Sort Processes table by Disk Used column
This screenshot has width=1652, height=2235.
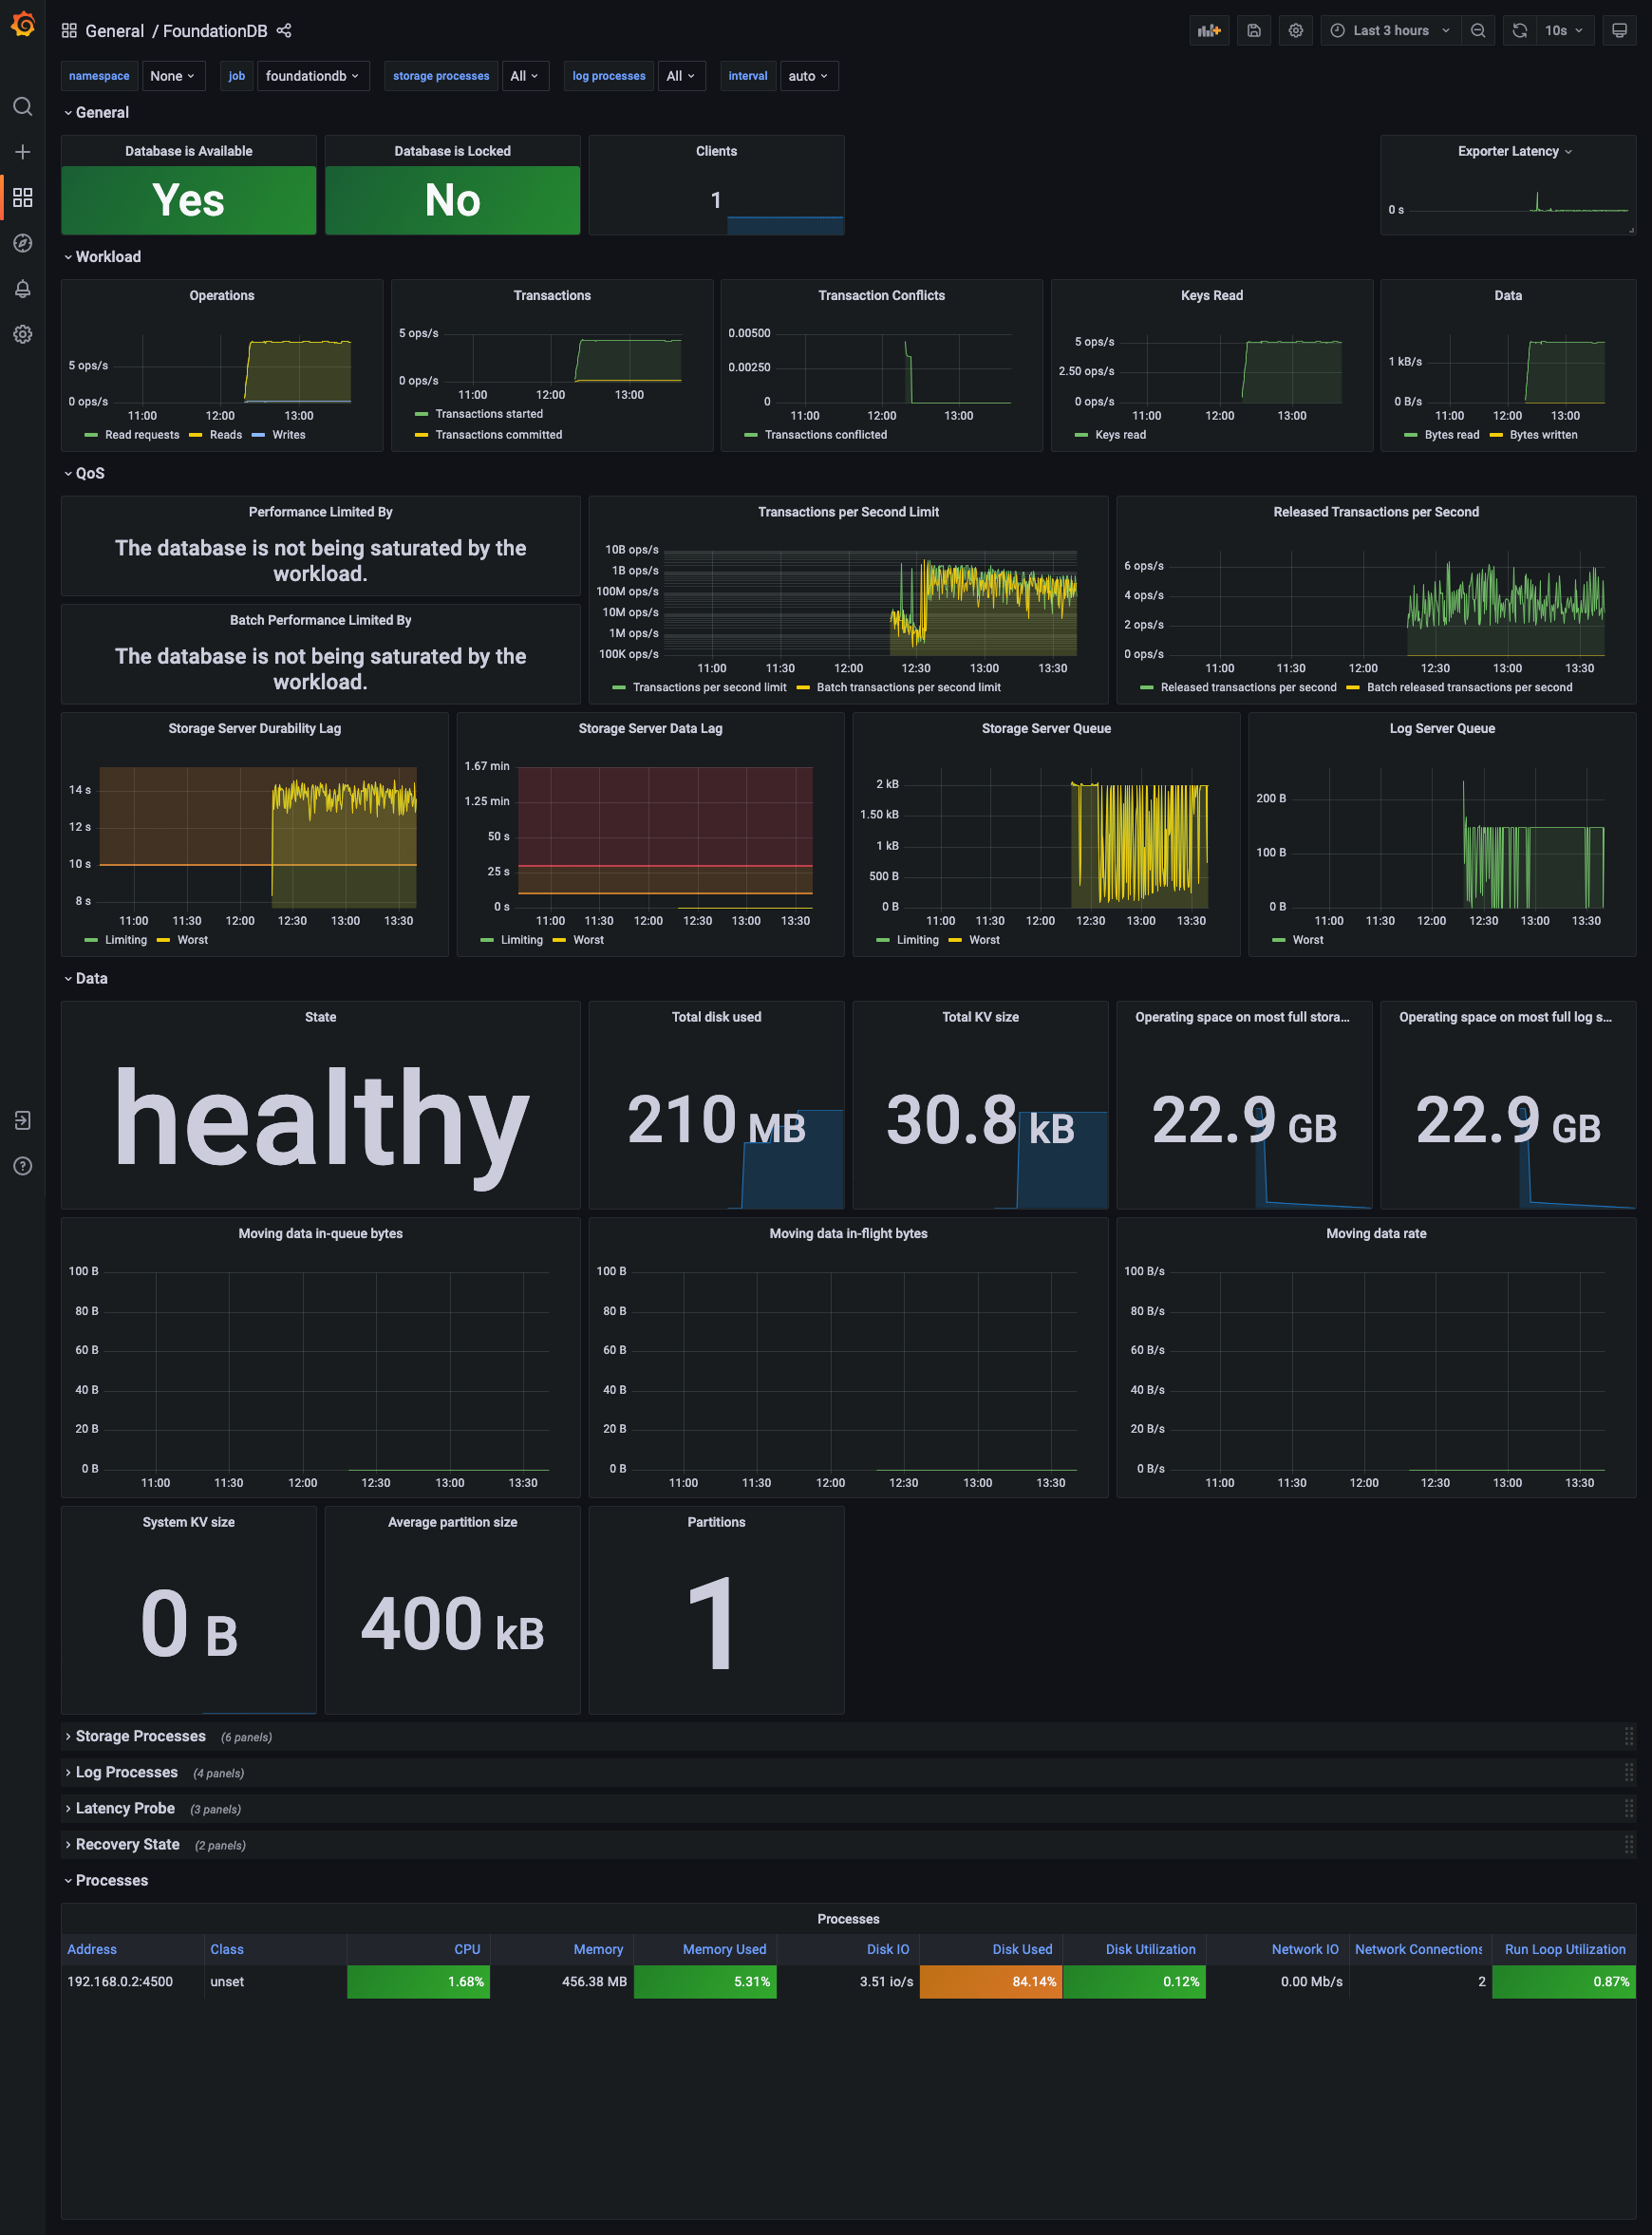[x=1022, y=1949]
